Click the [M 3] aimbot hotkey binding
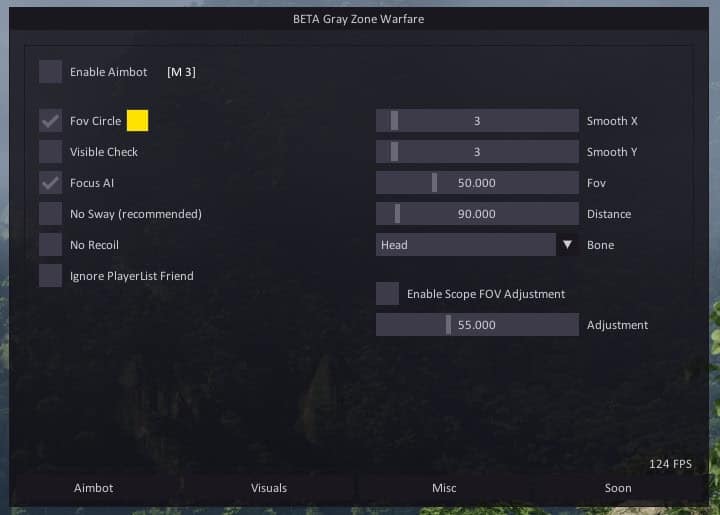The height and width of the screenshot is (515, 720). tap(181, 72)
